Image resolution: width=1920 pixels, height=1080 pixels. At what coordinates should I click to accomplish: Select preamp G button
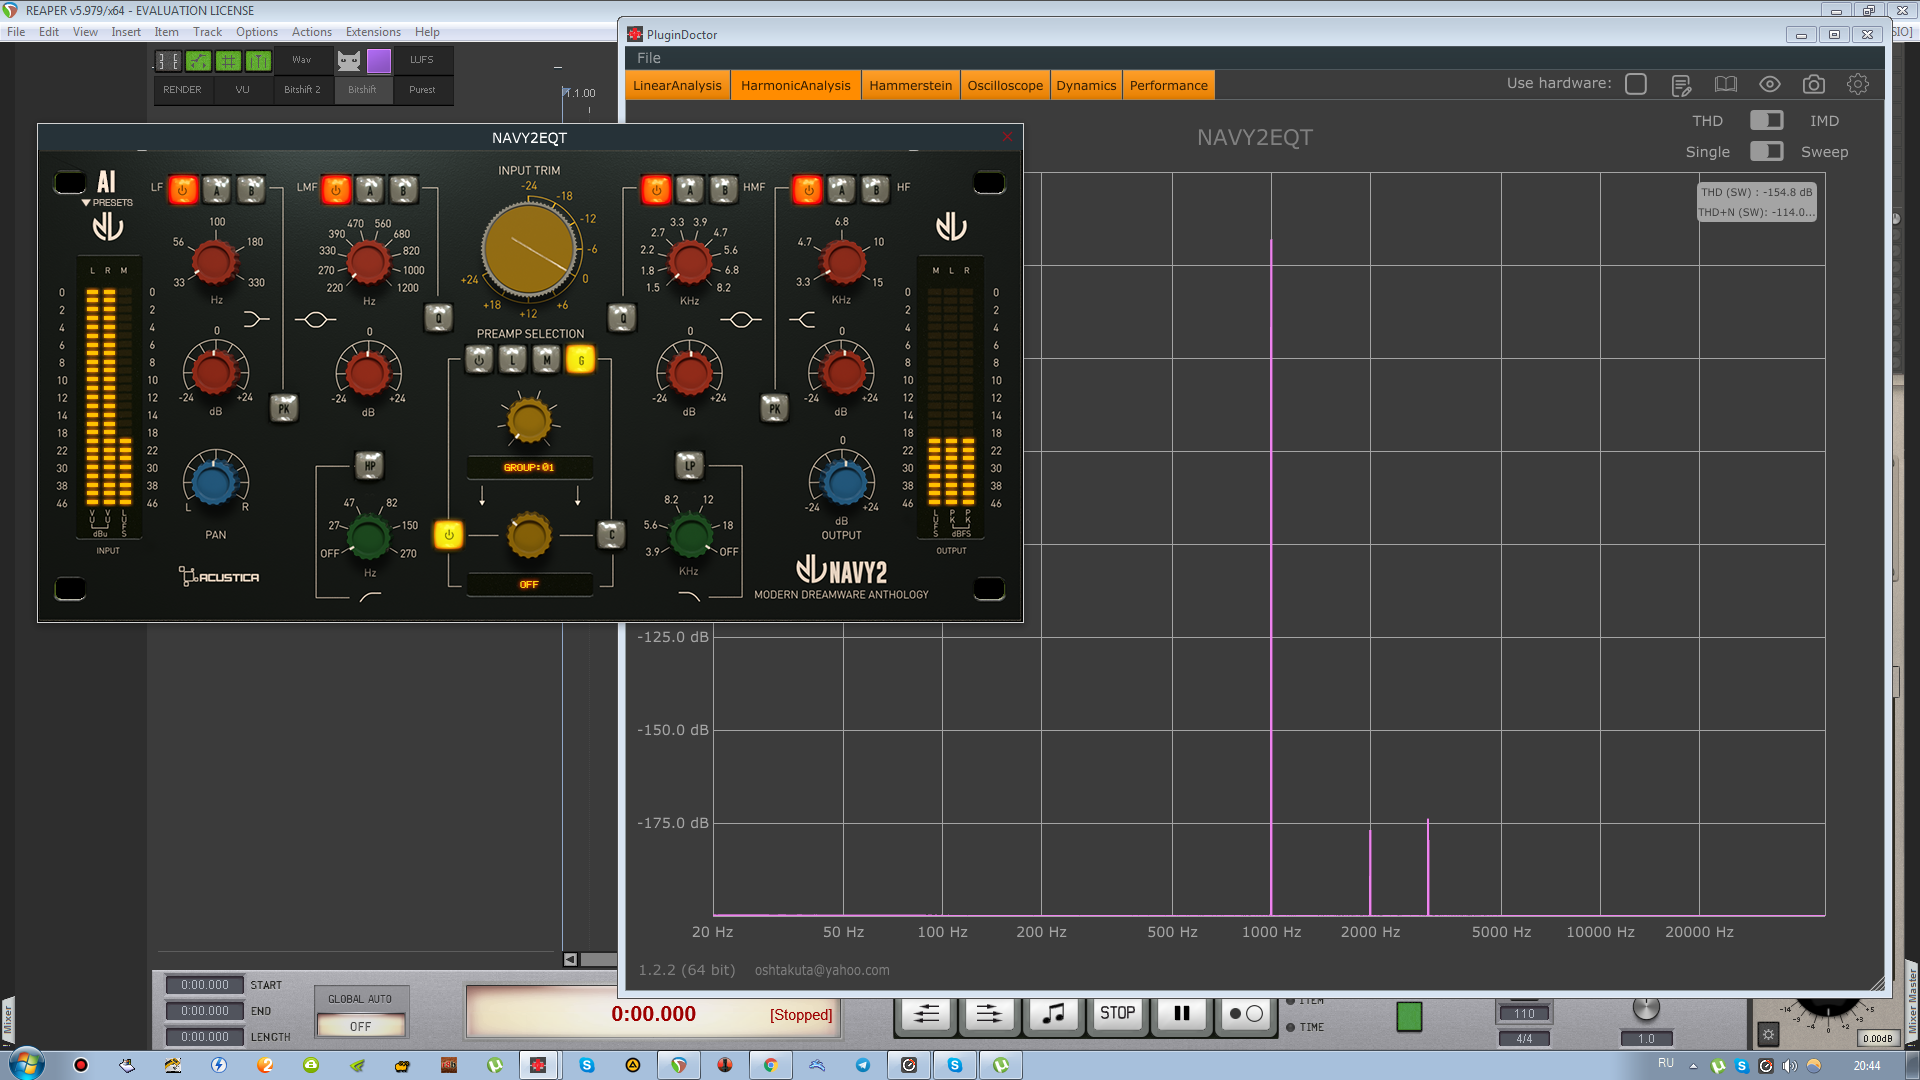[x=580, y=360]
